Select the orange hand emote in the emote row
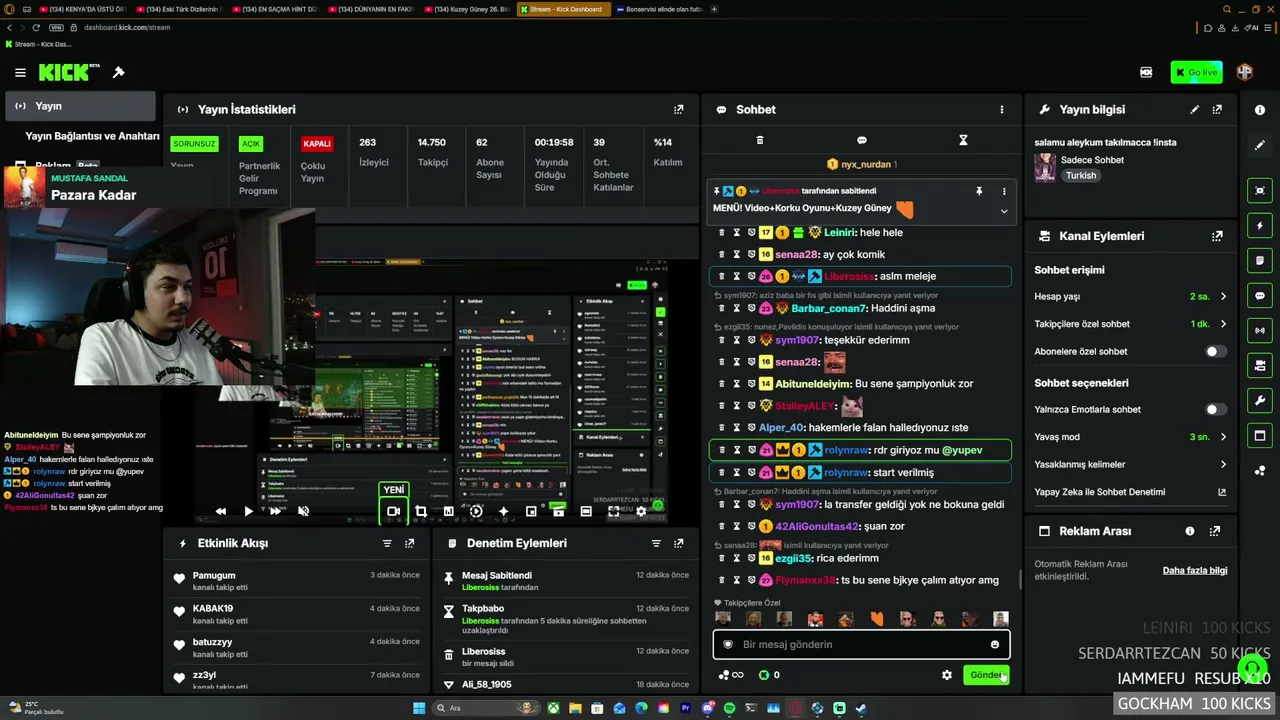 pyautogui.click(x=877, y=619)
